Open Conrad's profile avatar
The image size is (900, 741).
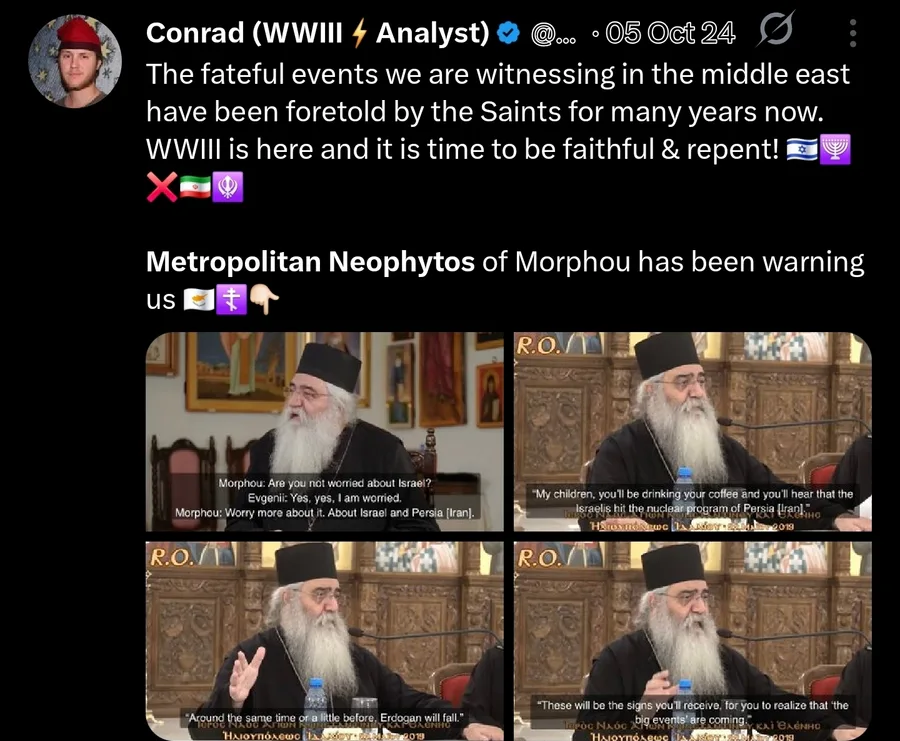click(75, 61)
